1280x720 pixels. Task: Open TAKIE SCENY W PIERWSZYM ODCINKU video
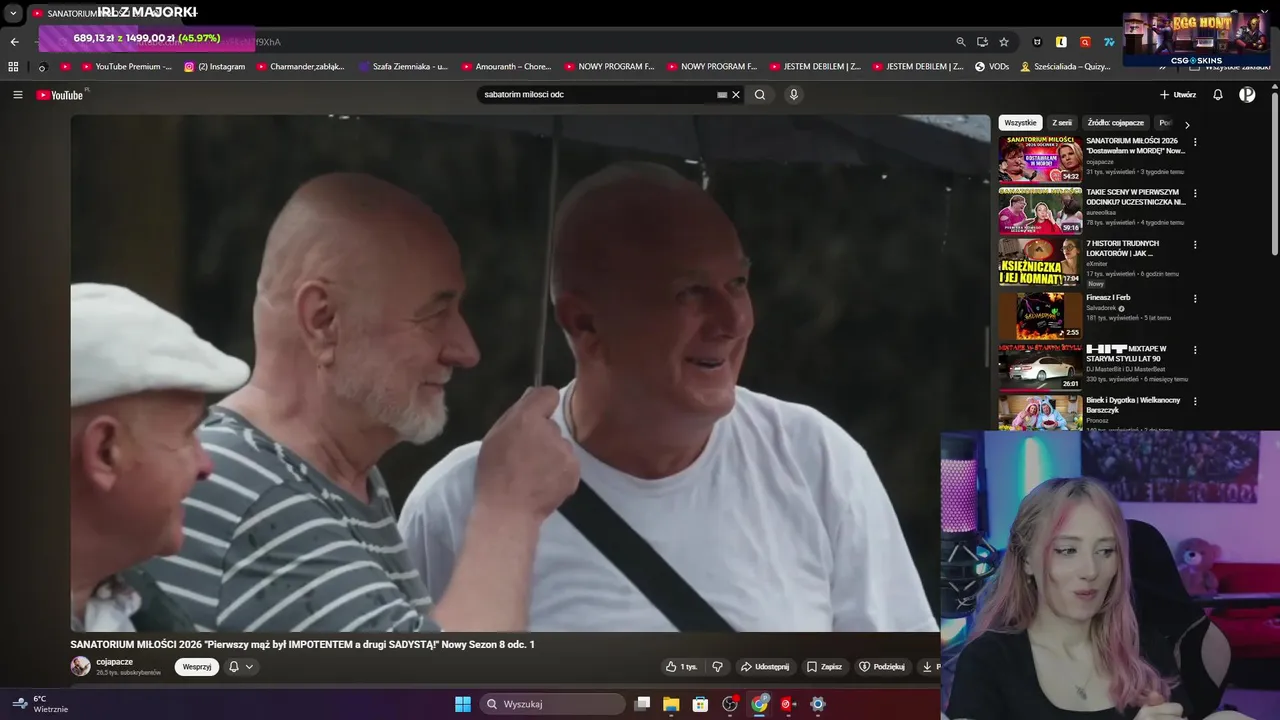coord(1040,211)
